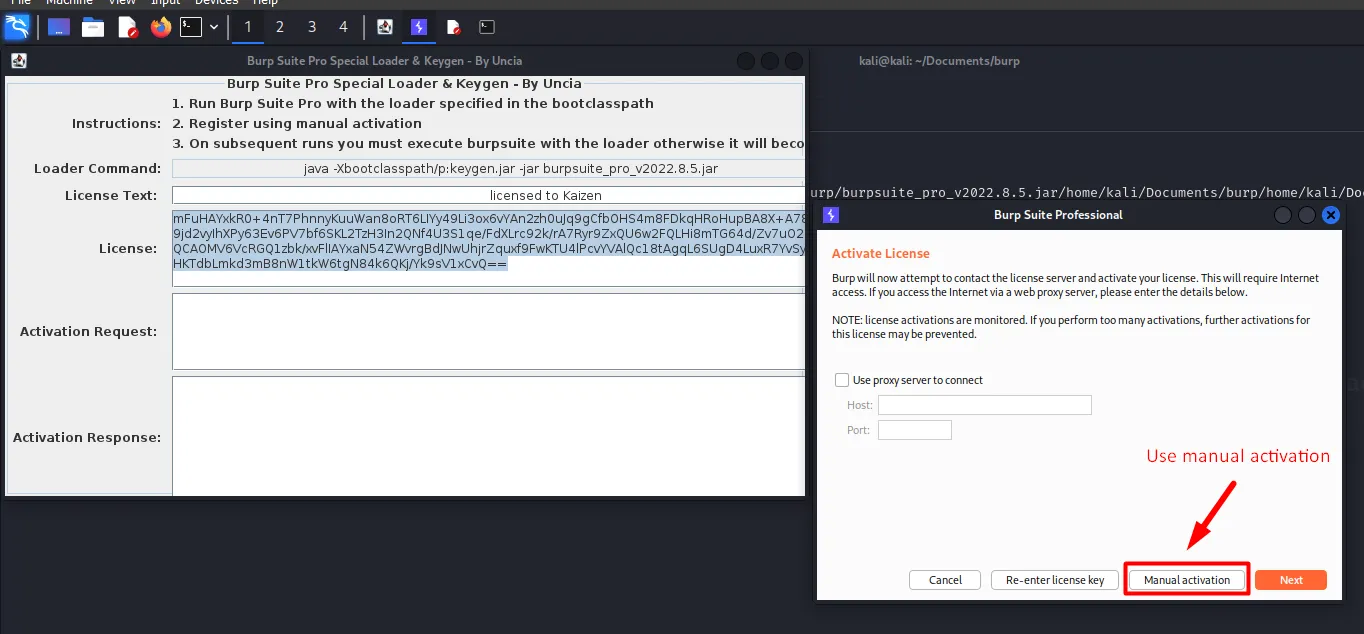The image size is (1364, 634).
Task: Click the proxy Host field
Action: (985, 405)
